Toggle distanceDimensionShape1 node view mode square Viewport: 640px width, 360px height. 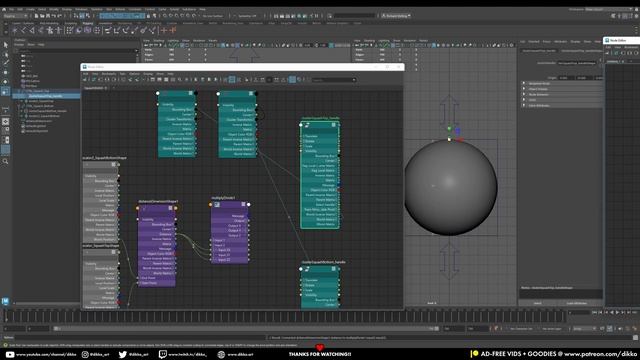[171, 208]
